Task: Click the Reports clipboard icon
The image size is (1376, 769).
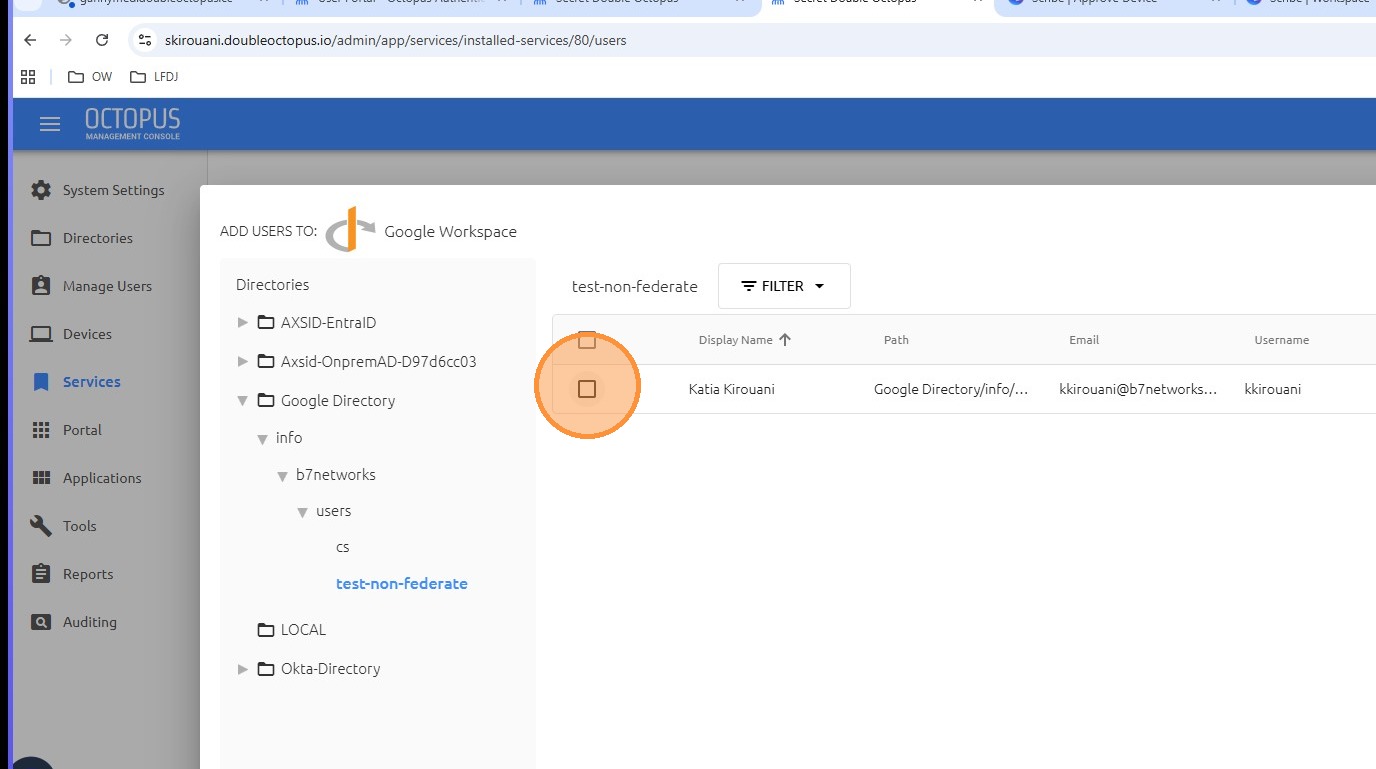Action: [x=41, y=574]
